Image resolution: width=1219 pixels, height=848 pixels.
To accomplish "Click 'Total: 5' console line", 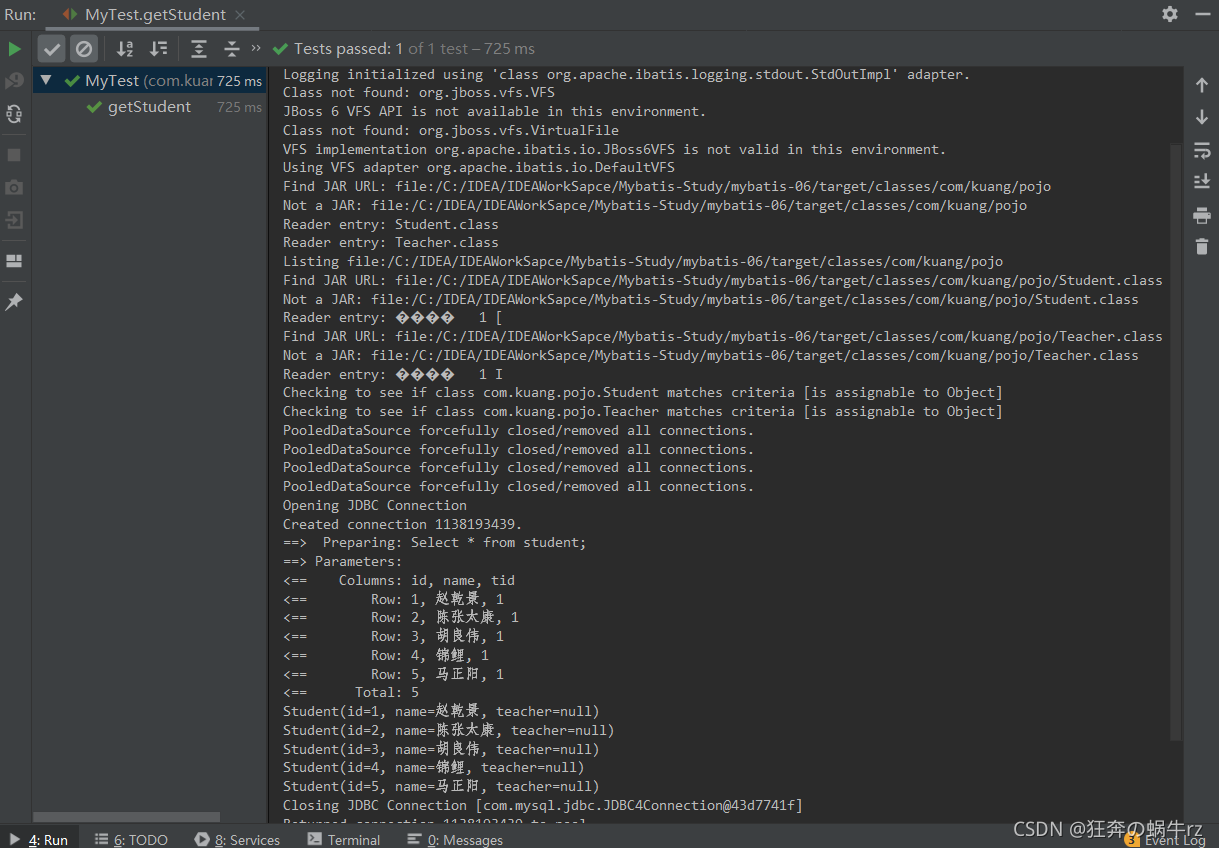I will (x=351, y=692).
